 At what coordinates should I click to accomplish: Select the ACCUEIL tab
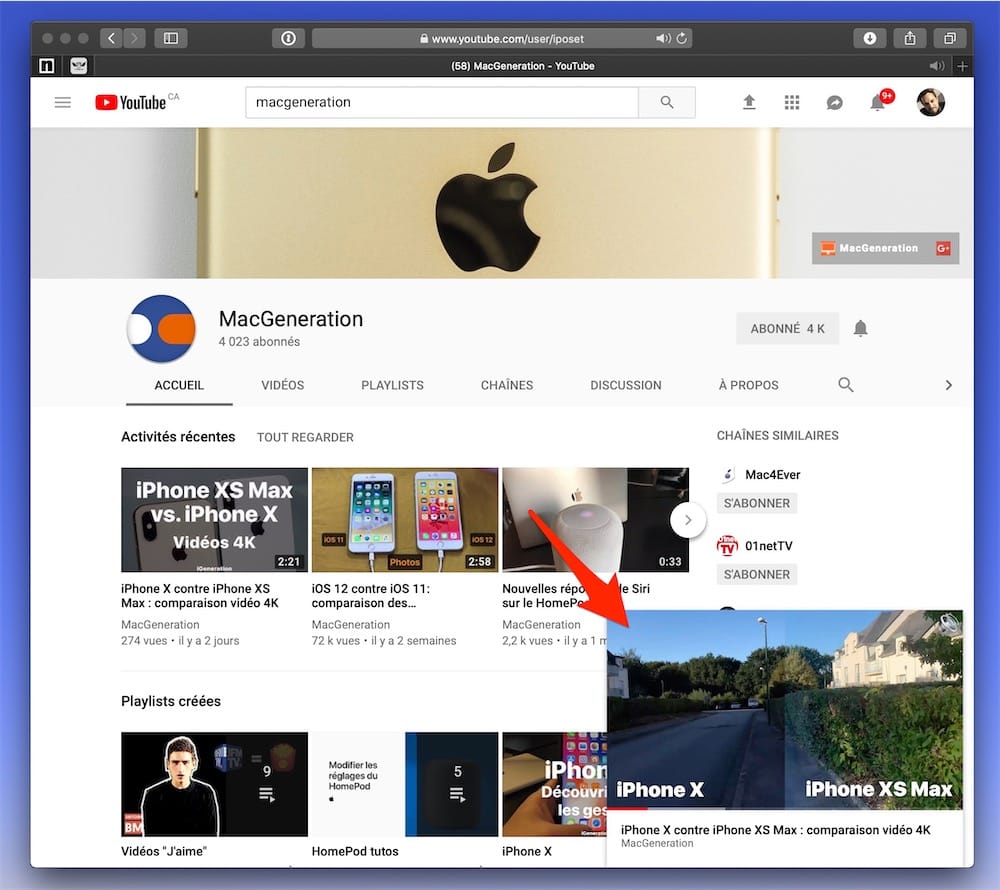coord(179,385)
